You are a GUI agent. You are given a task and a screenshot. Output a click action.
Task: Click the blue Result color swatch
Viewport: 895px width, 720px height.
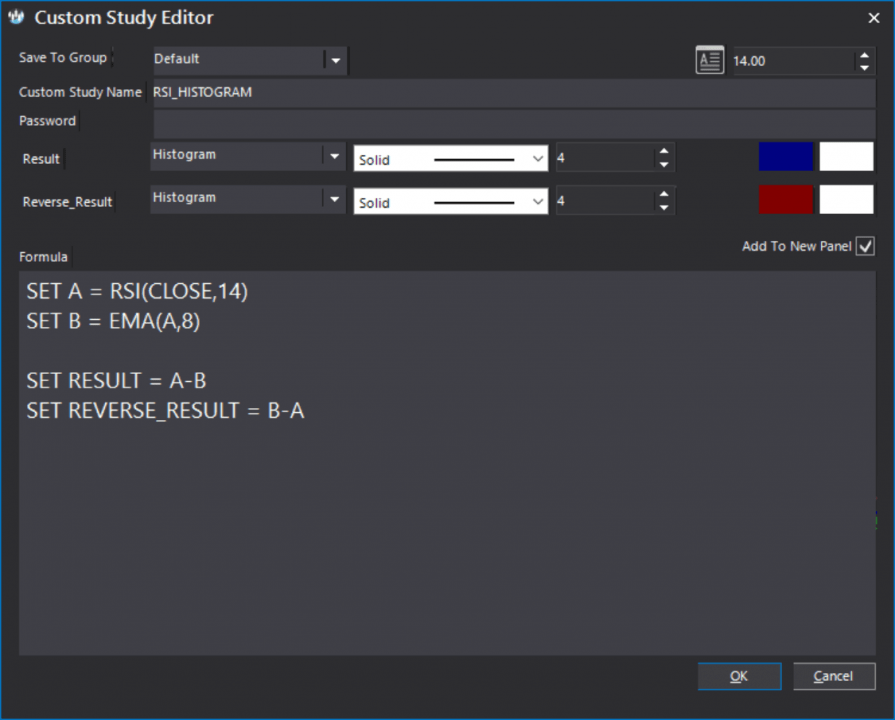[x=785, y=156]
